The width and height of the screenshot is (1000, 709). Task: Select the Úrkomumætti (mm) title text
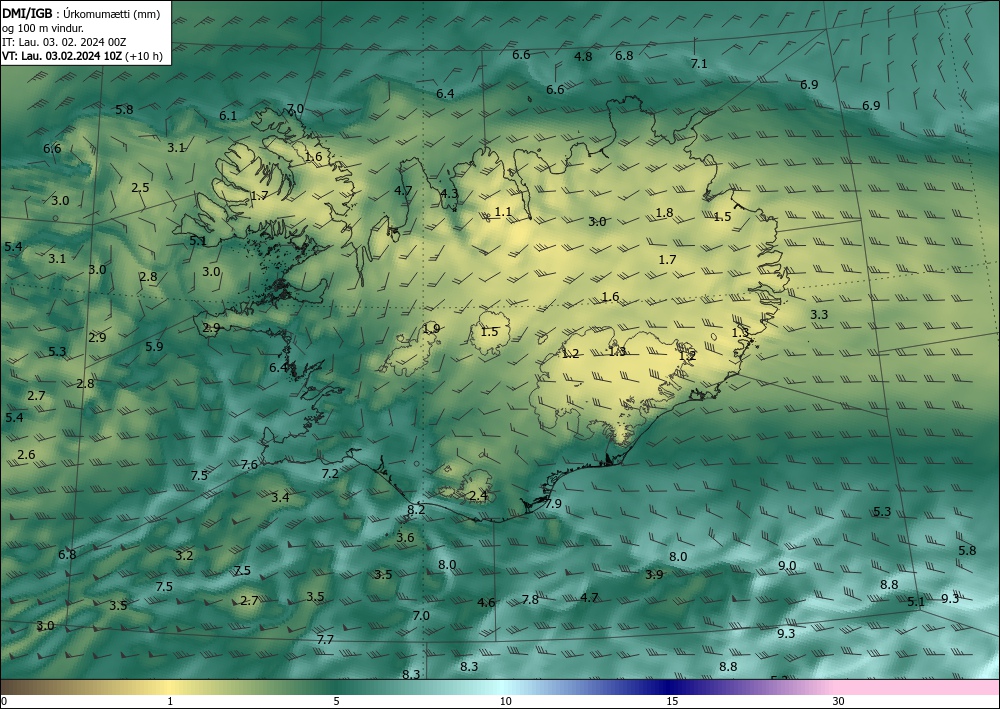[111, 14]
